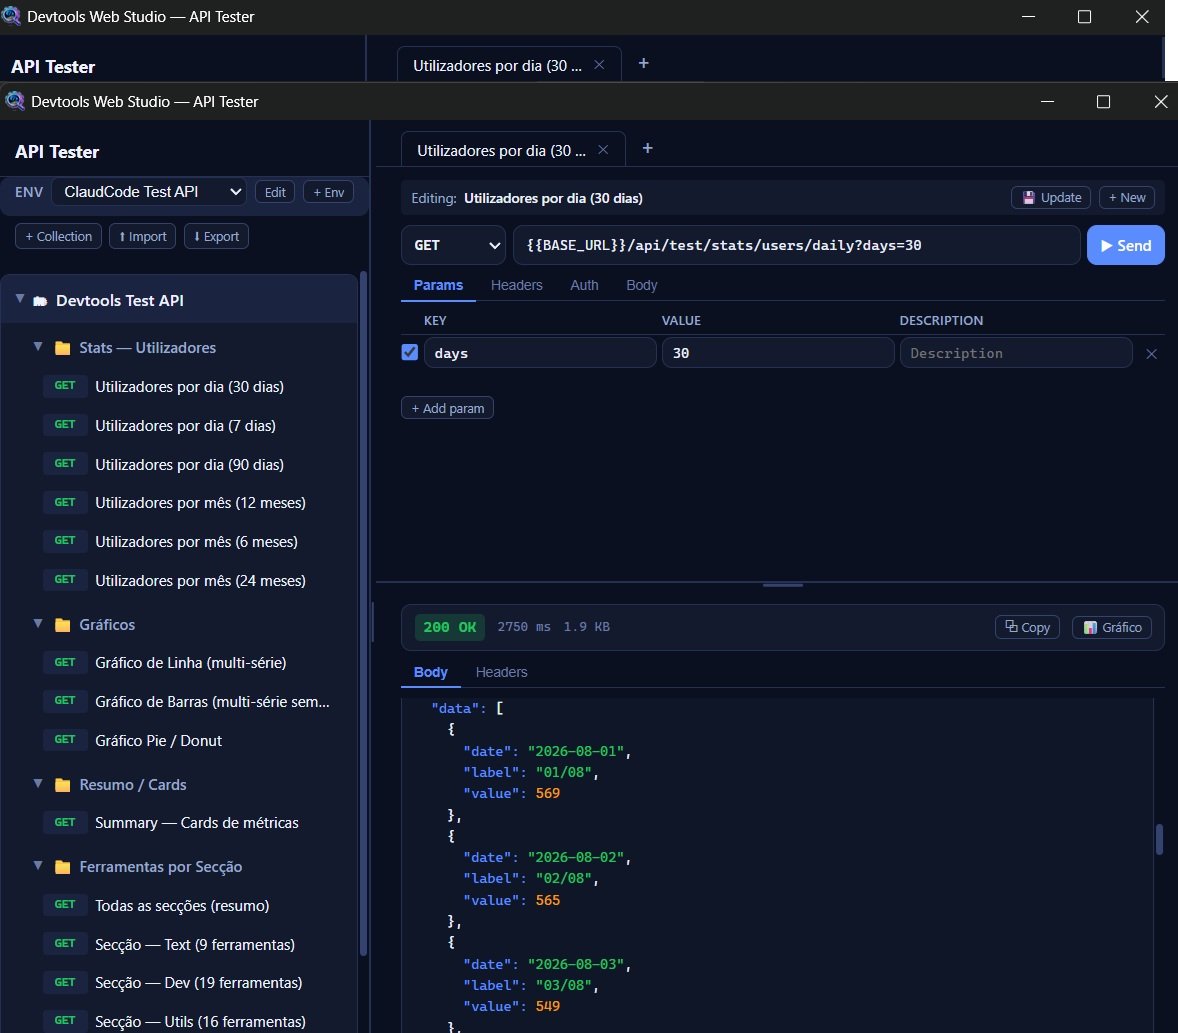Click the value 569 in response body
This screenshot has width=1178, height=1033.
548,793
